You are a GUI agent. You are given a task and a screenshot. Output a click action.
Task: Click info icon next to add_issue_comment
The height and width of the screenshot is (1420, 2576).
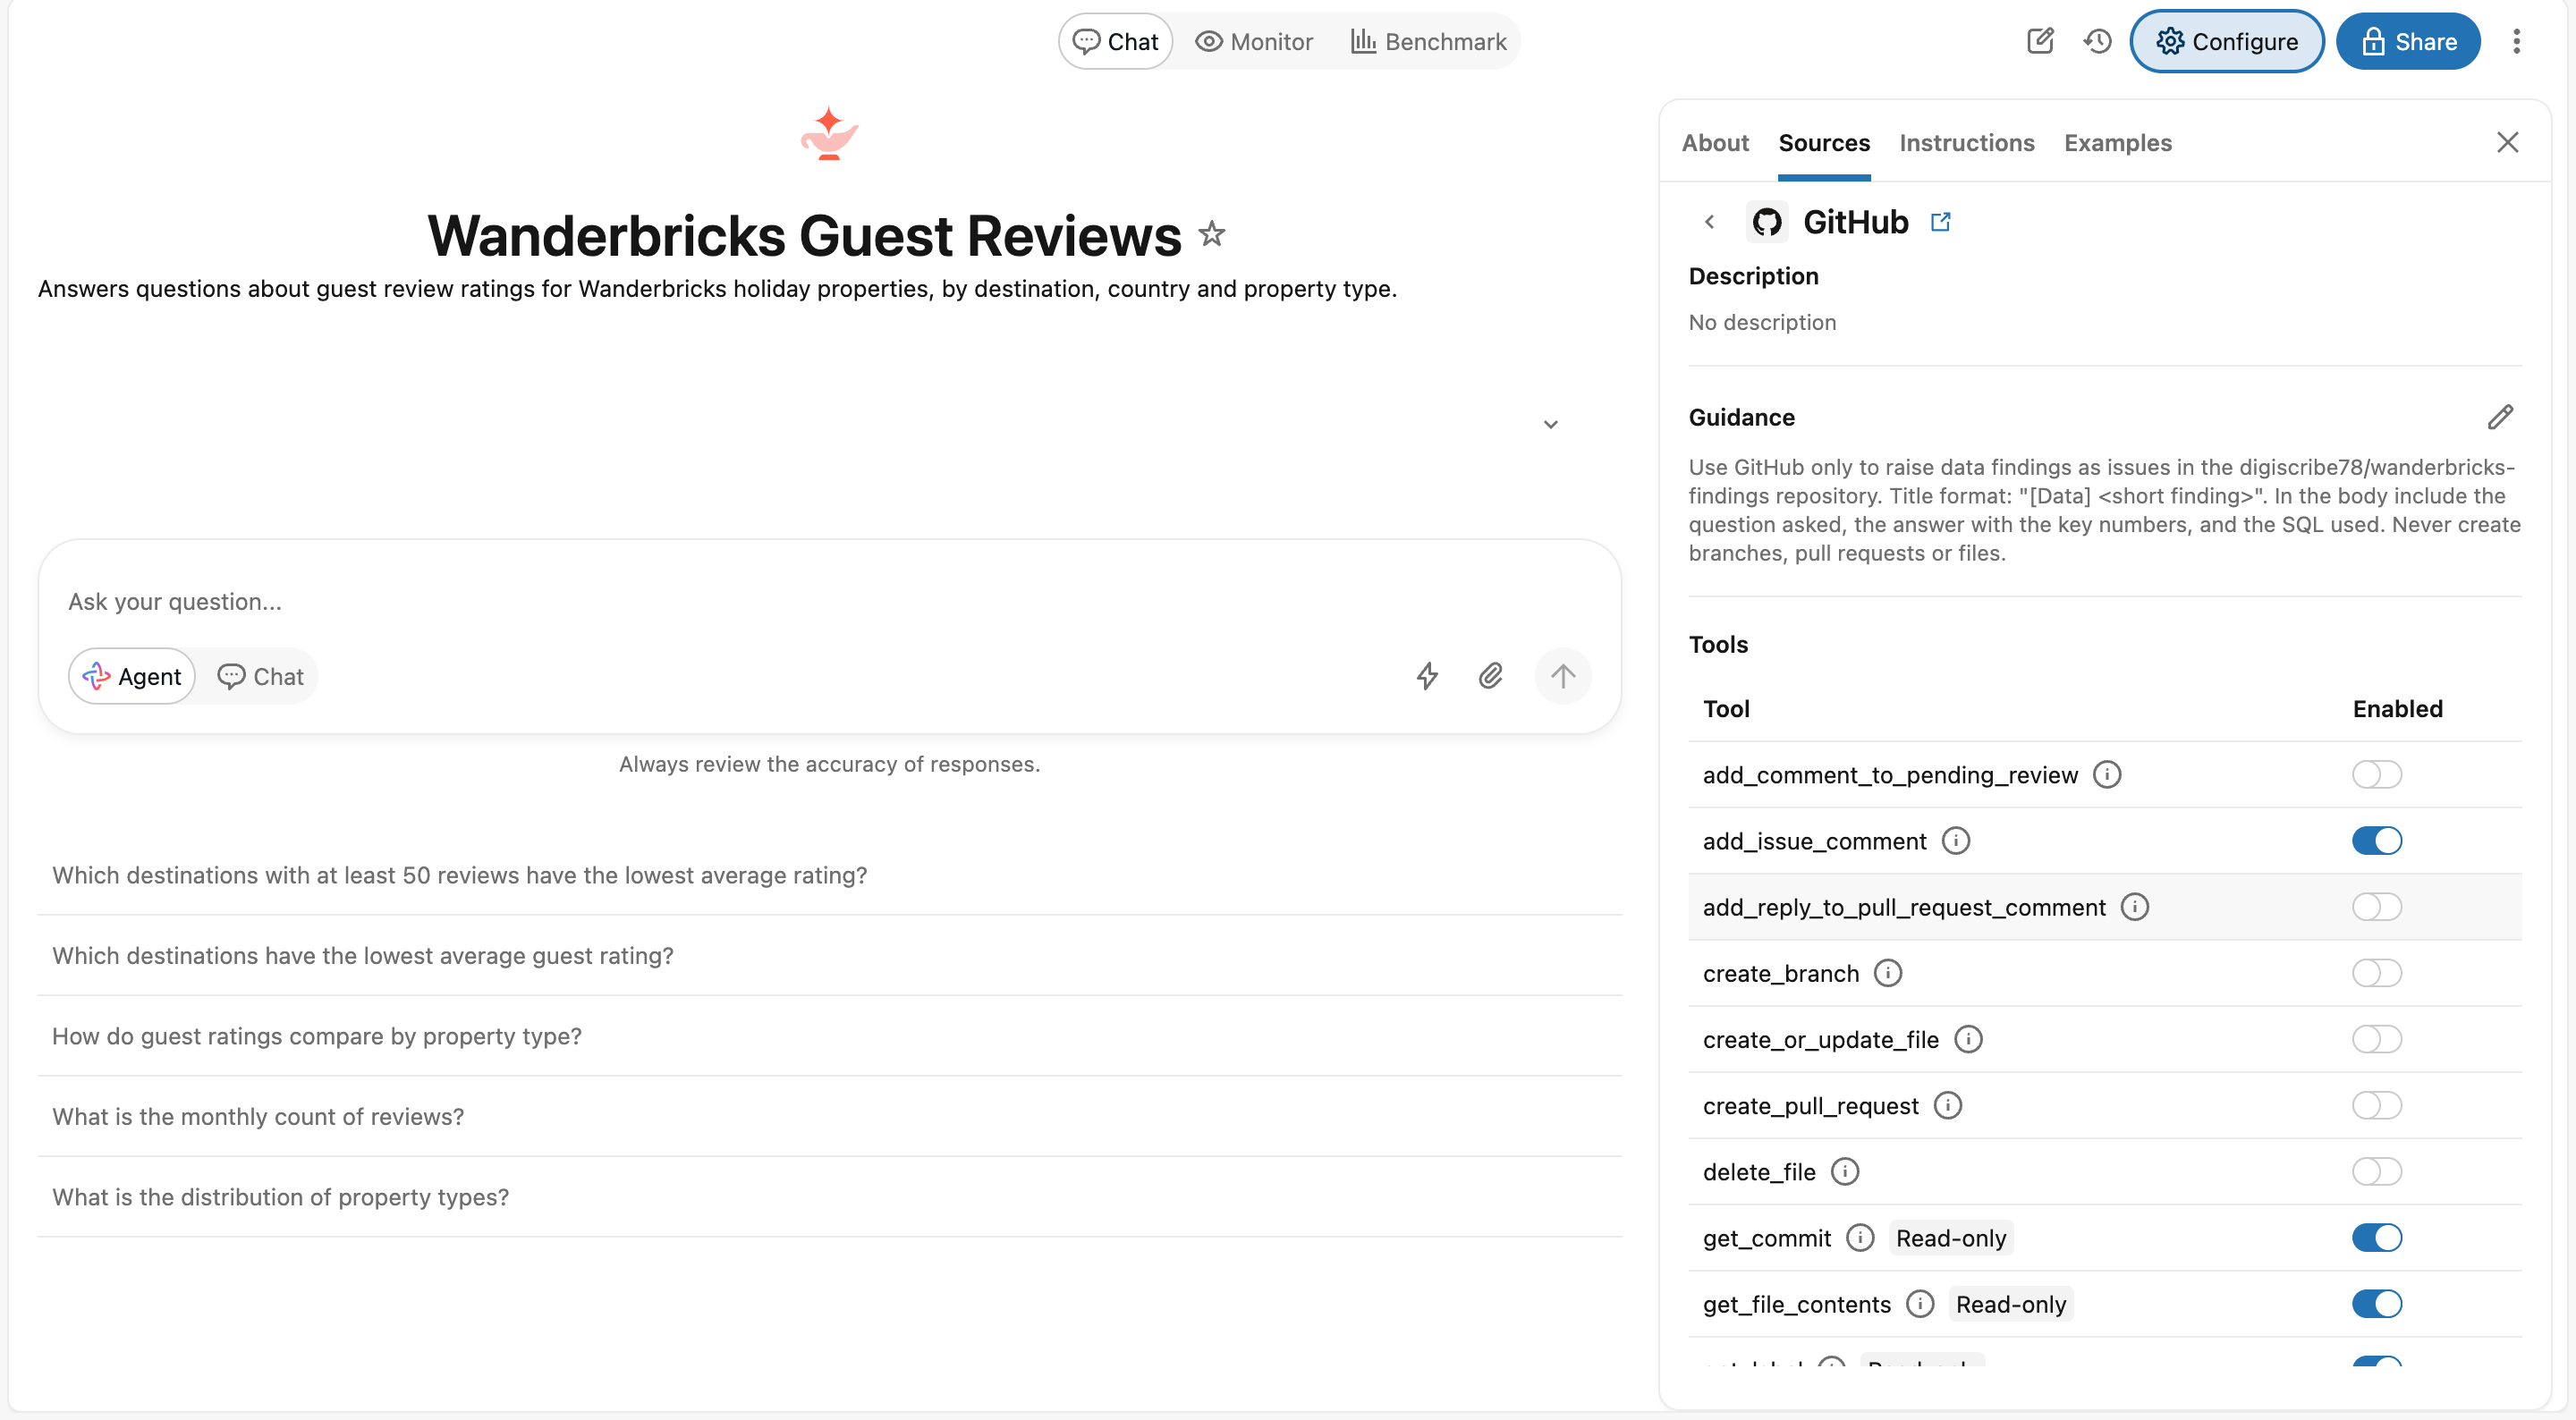[1956, 841]
